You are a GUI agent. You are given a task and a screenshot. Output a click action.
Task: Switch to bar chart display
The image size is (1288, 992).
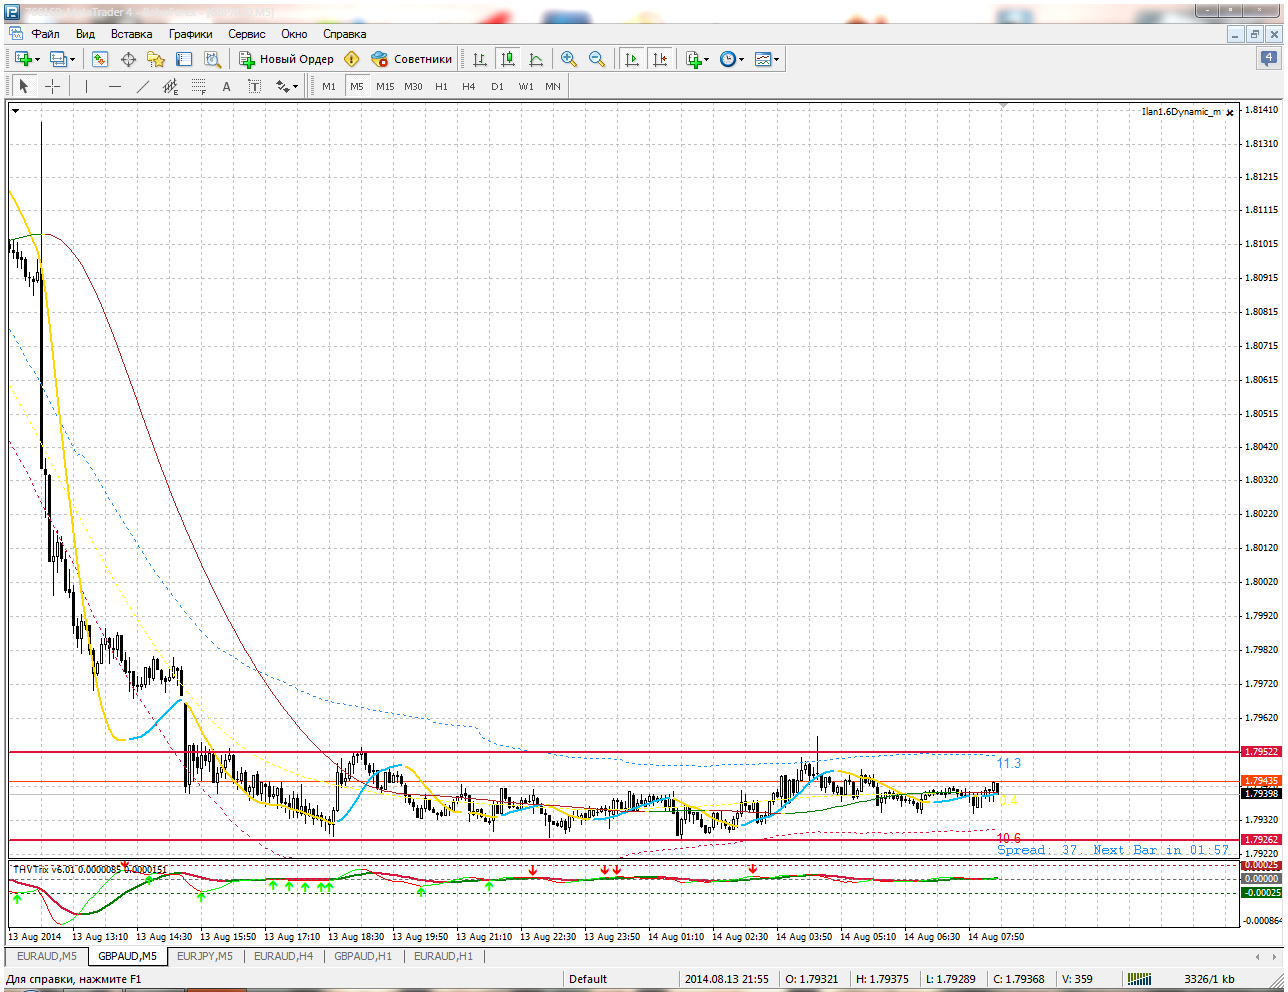click(x=480, y=59)
